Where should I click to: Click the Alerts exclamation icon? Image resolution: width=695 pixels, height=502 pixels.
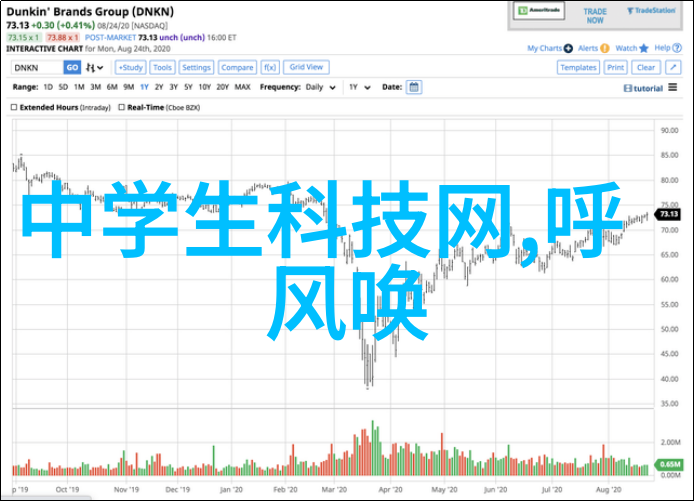pyautogui.click(x=605, y=48)
